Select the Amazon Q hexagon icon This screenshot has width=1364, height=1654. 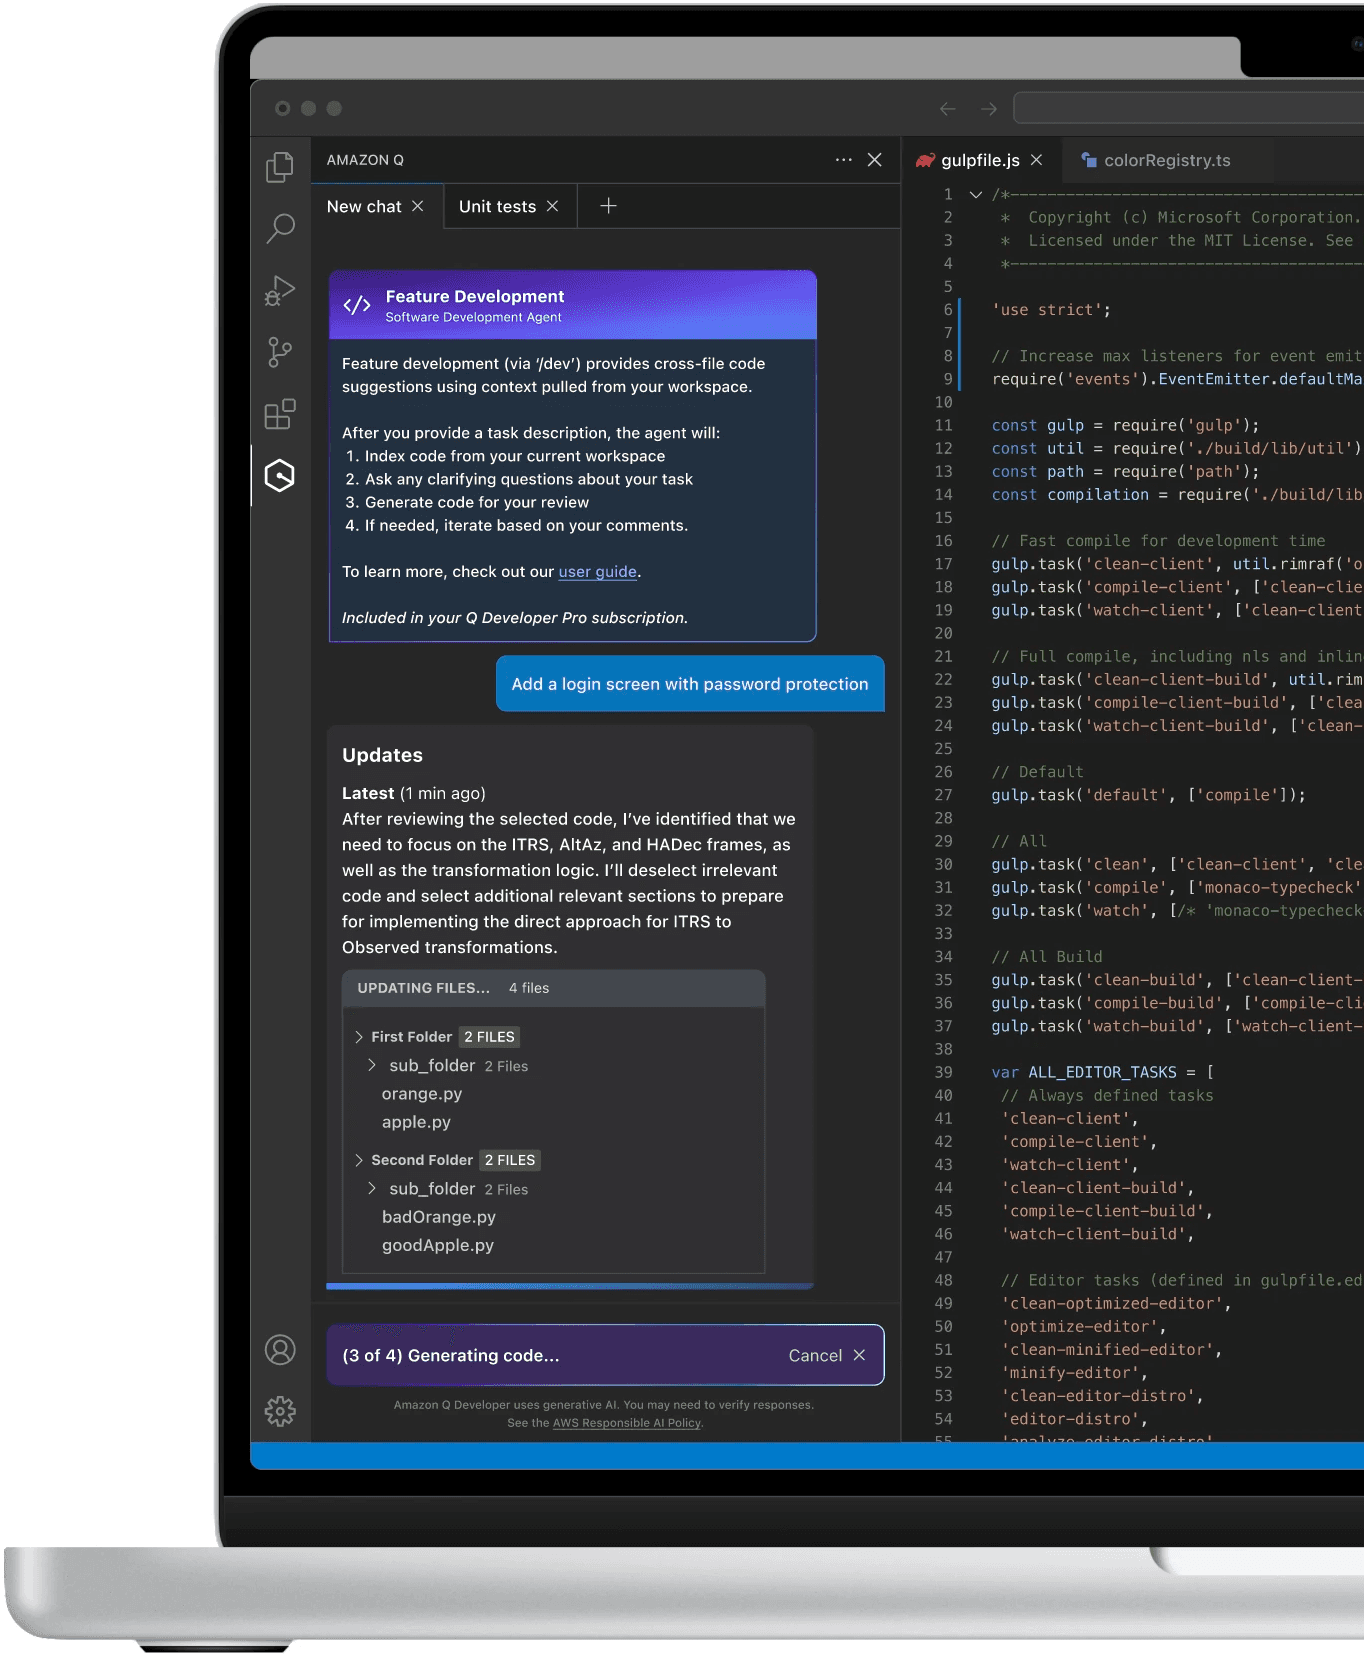click(280, 475)
